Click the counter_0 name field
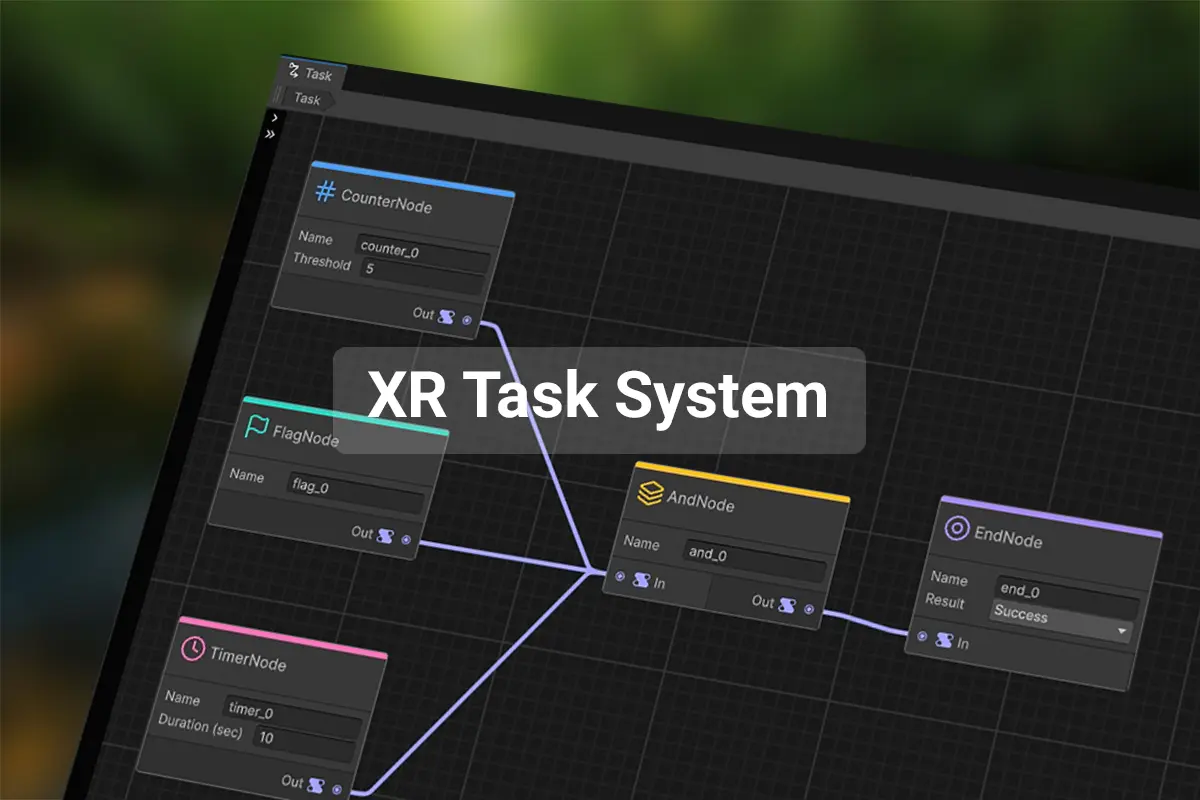Screen dimensions: 1200x800 point(423,254)
